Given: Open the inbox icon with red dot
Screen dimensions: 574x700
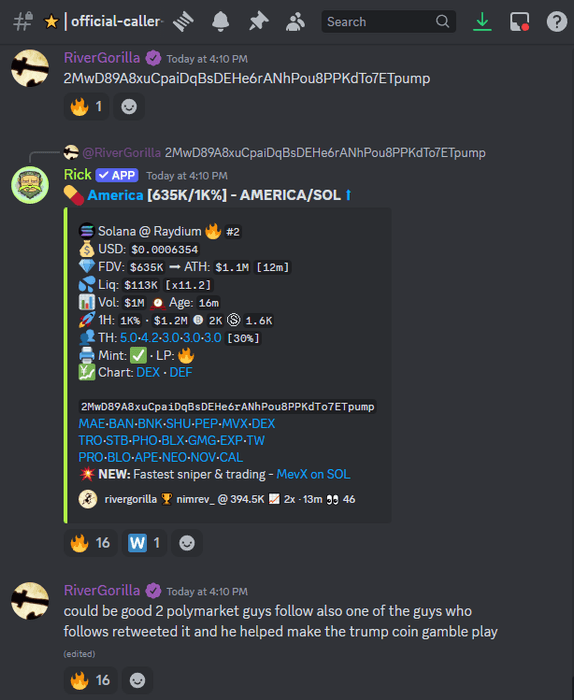Looking at the screenshot, I should pos(520,21).
